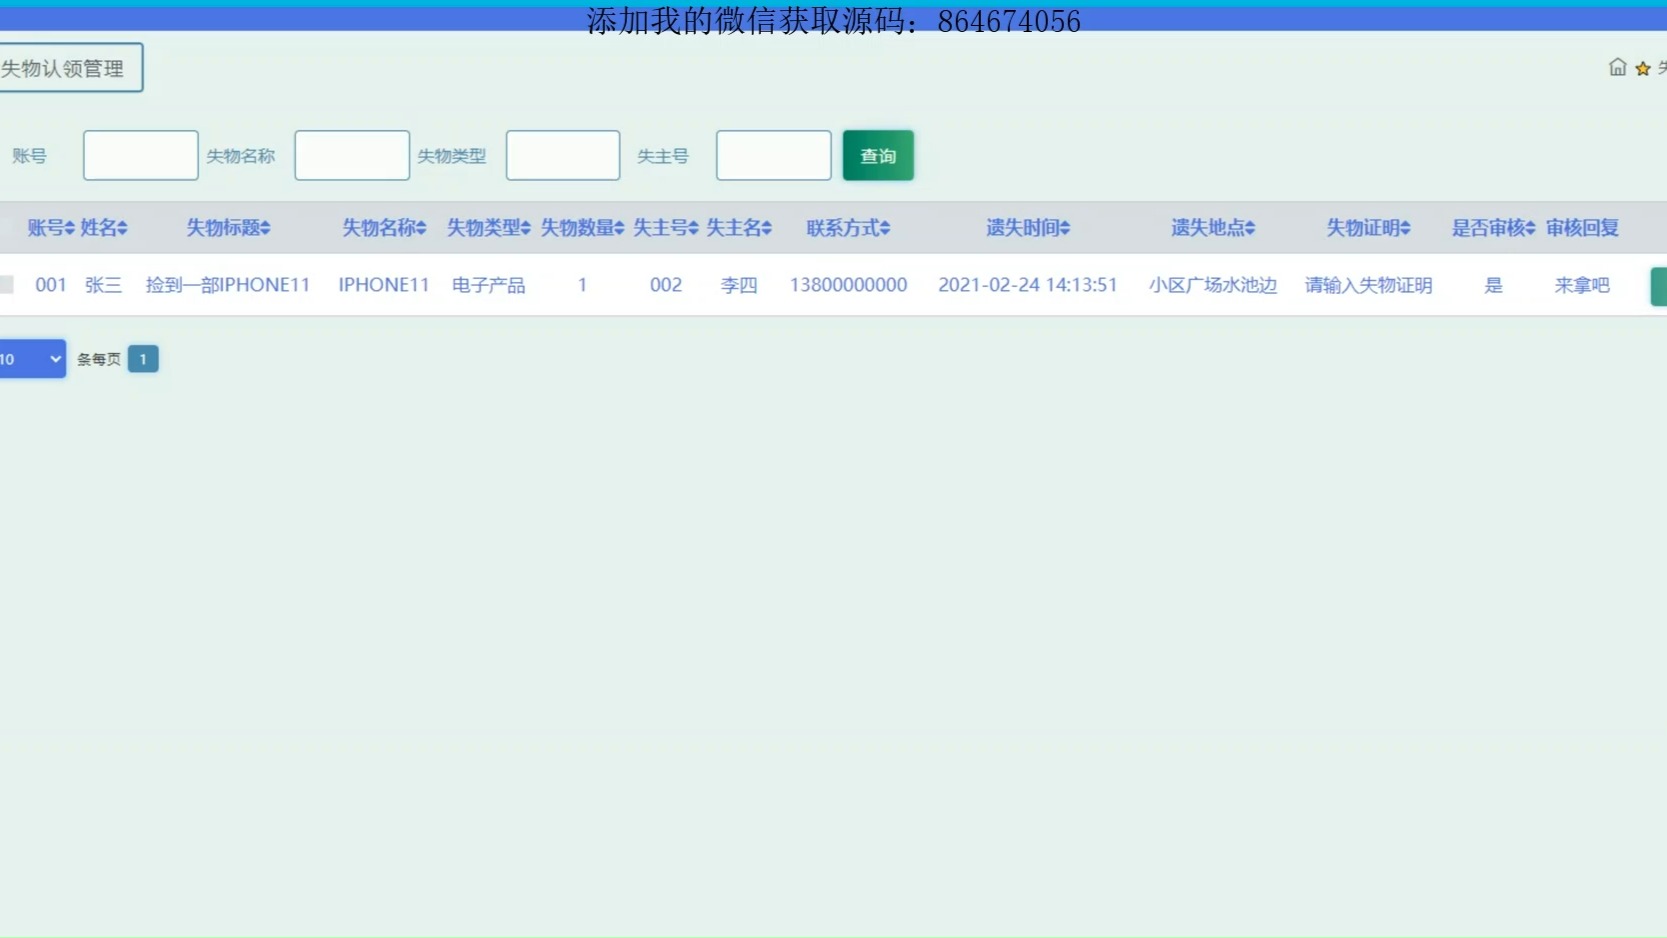This screenshot has width=1667, height=938.
Task: Sort by 是否审核 column header
Action: coord(1493,228)
